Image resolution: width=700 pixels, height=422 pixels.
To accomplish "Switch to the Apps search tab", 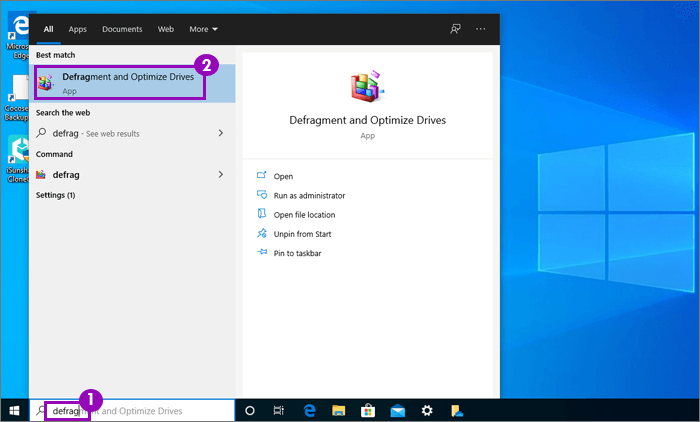I will [78, 29].
